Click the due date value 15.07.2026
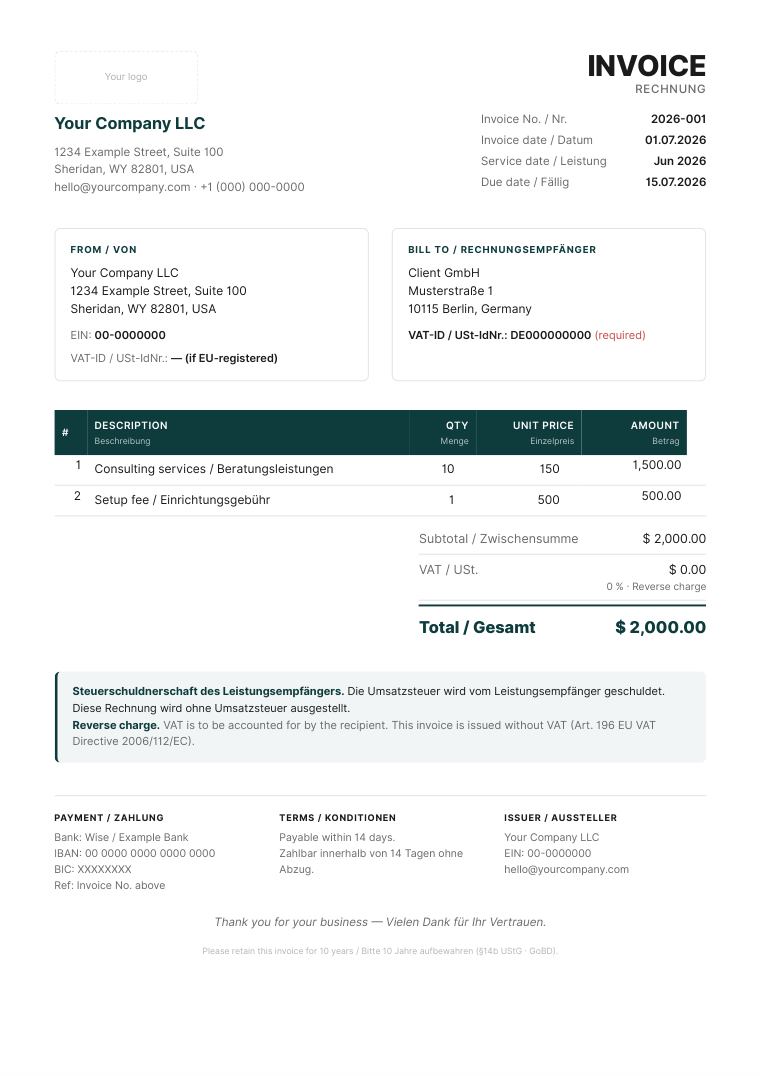Image resolution: width=760 pixels, height=1076 pixels. pyautogui.click(x=676, y=182)
